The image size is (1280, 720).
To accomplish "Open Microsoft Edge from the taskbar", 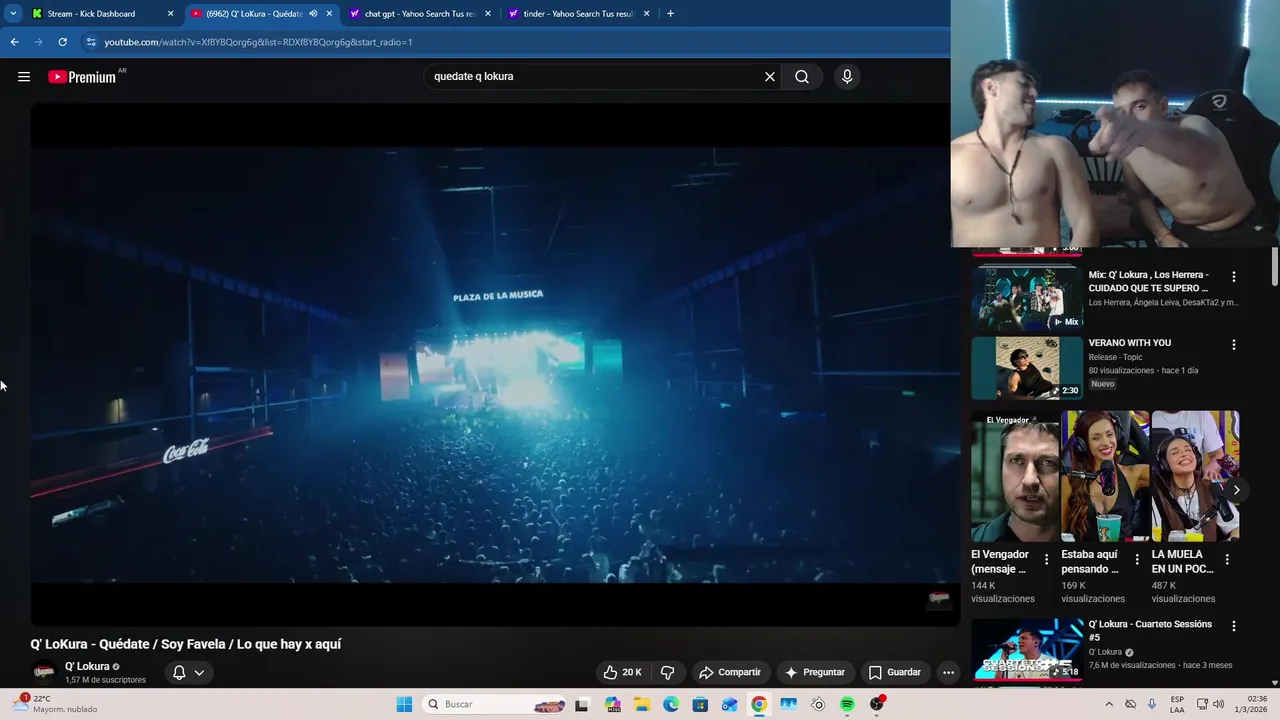I will [671, 704].
